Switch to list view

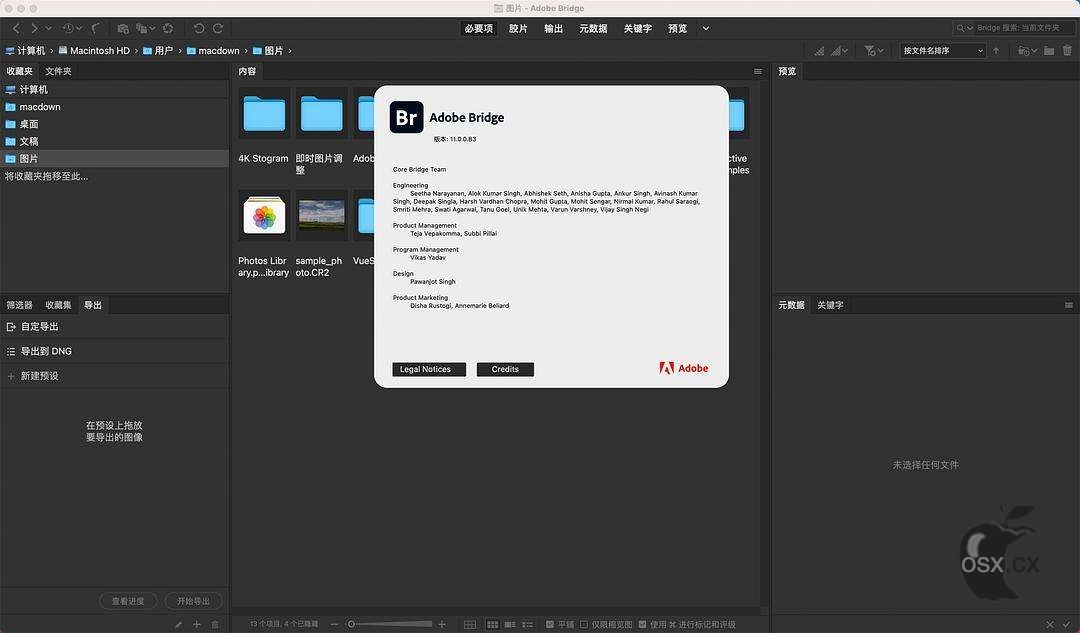pyautogui.click(x=528, y=624)
